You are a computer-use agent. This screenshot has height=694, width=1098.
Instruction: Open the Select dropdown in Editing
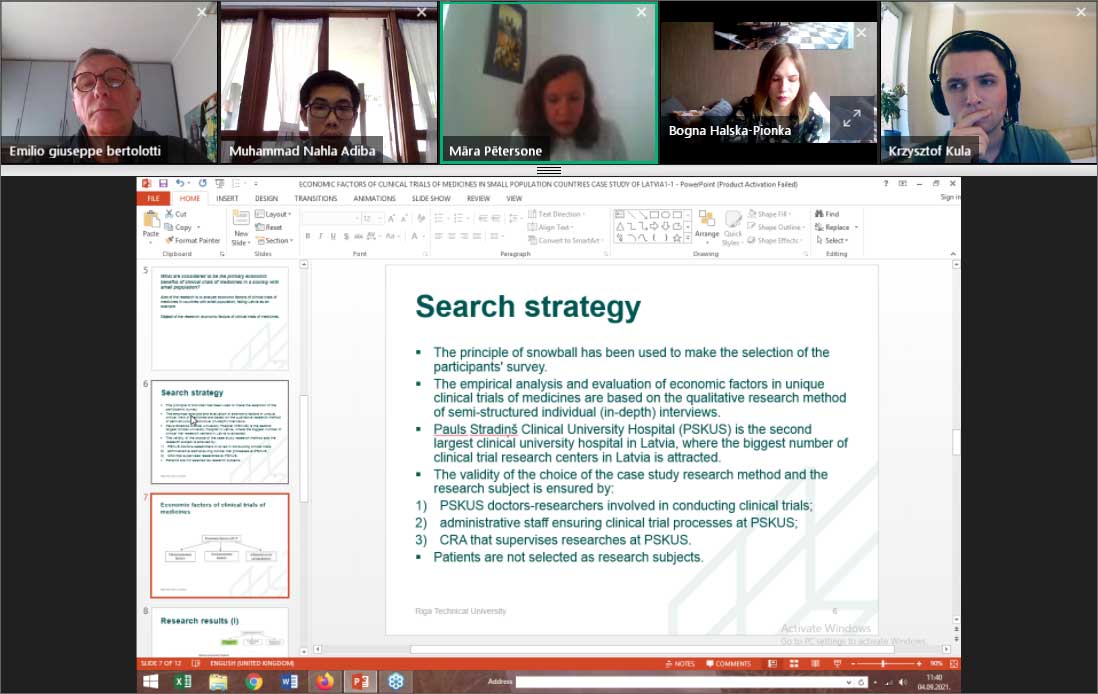coord(834,240)
